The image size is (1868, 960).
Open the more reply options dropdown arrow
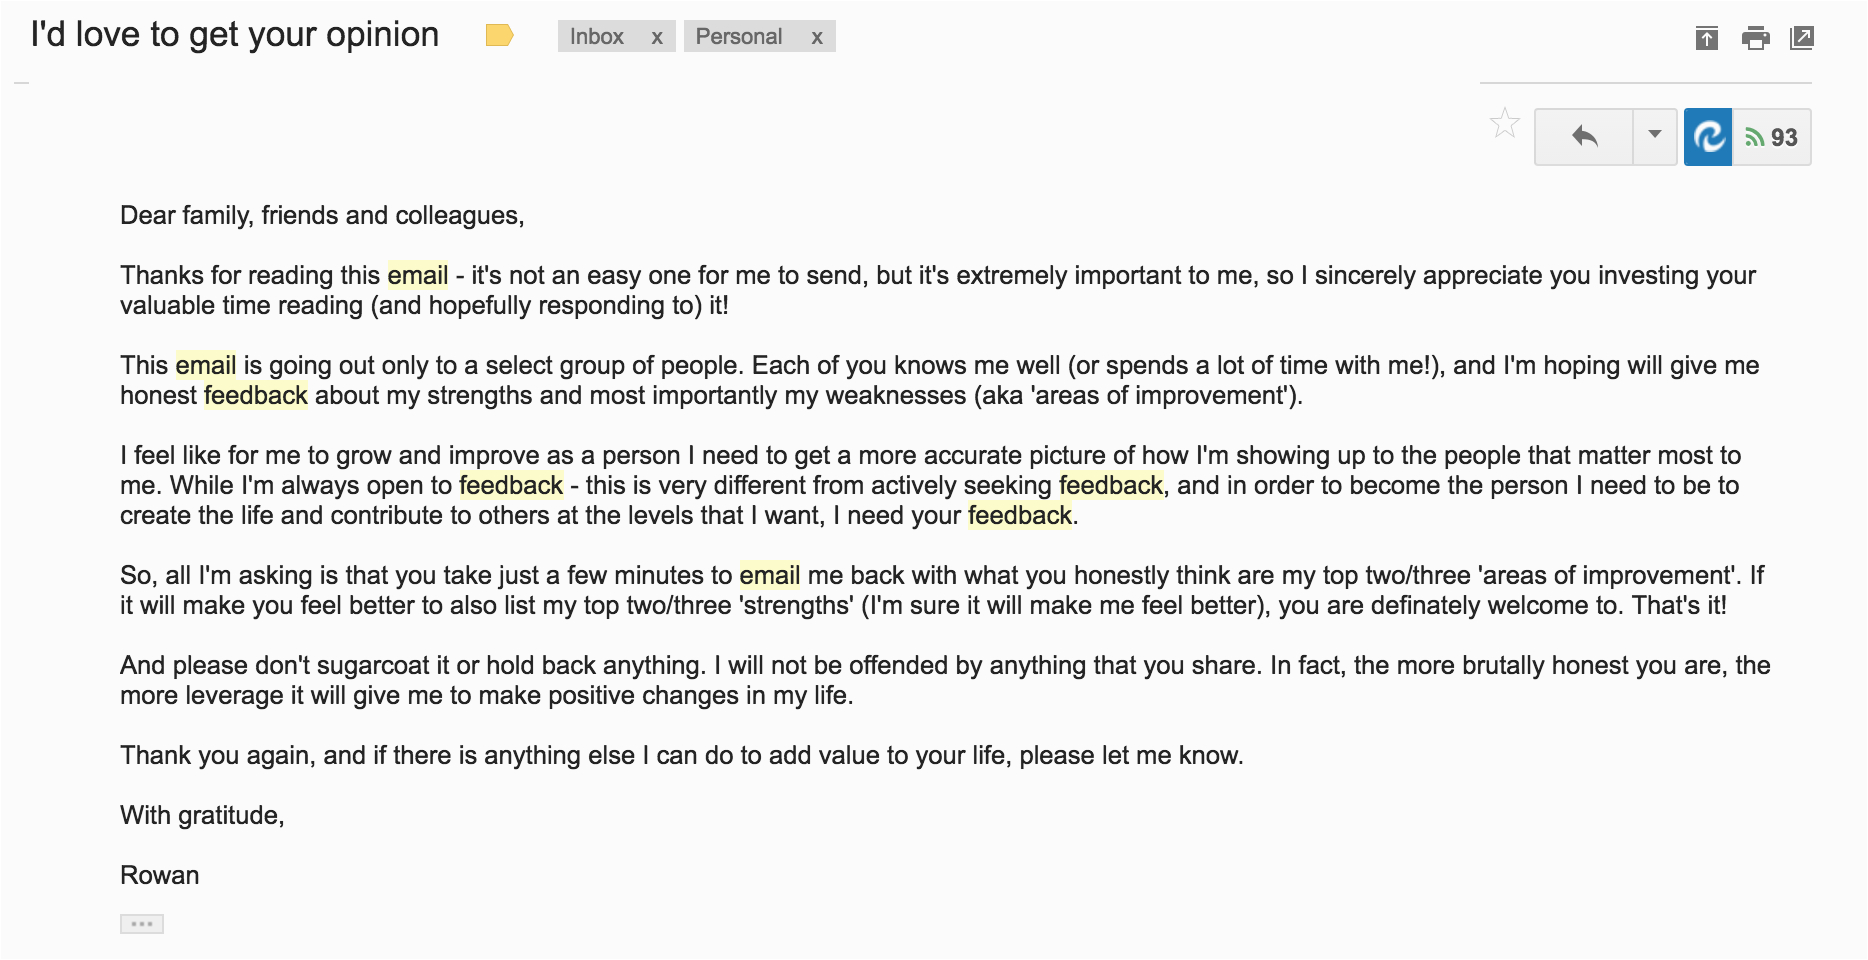(1655, 135)
